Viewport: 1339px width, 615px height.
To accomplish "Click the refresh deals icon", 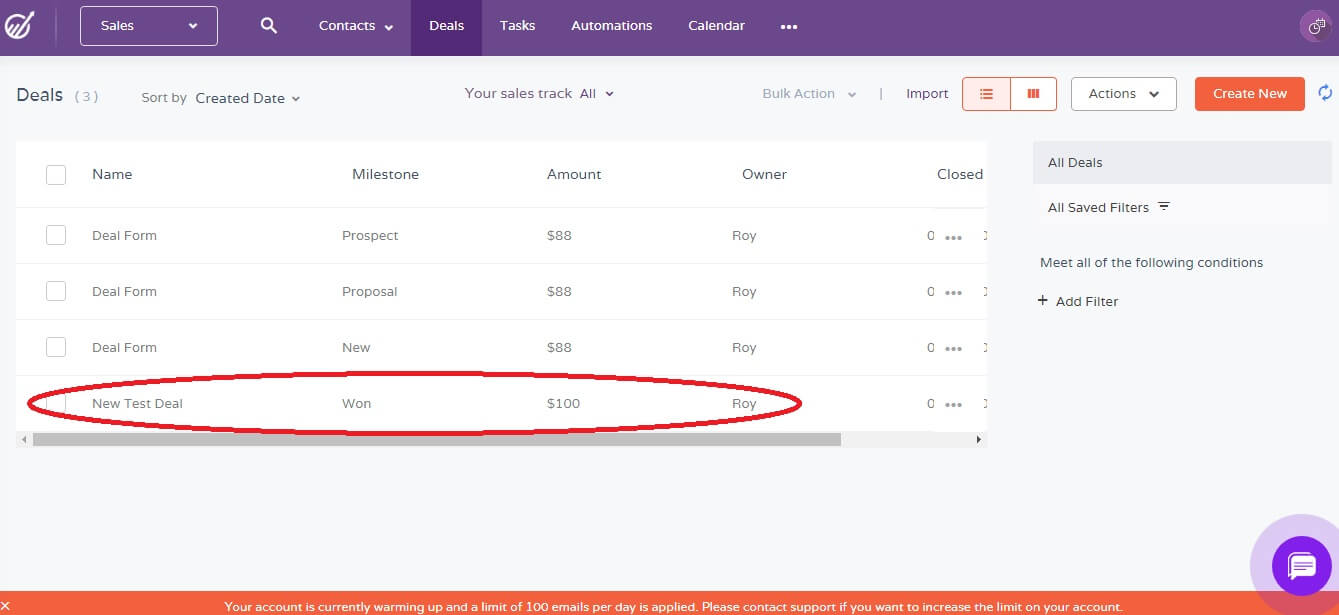I will (x=1325, y=93).
